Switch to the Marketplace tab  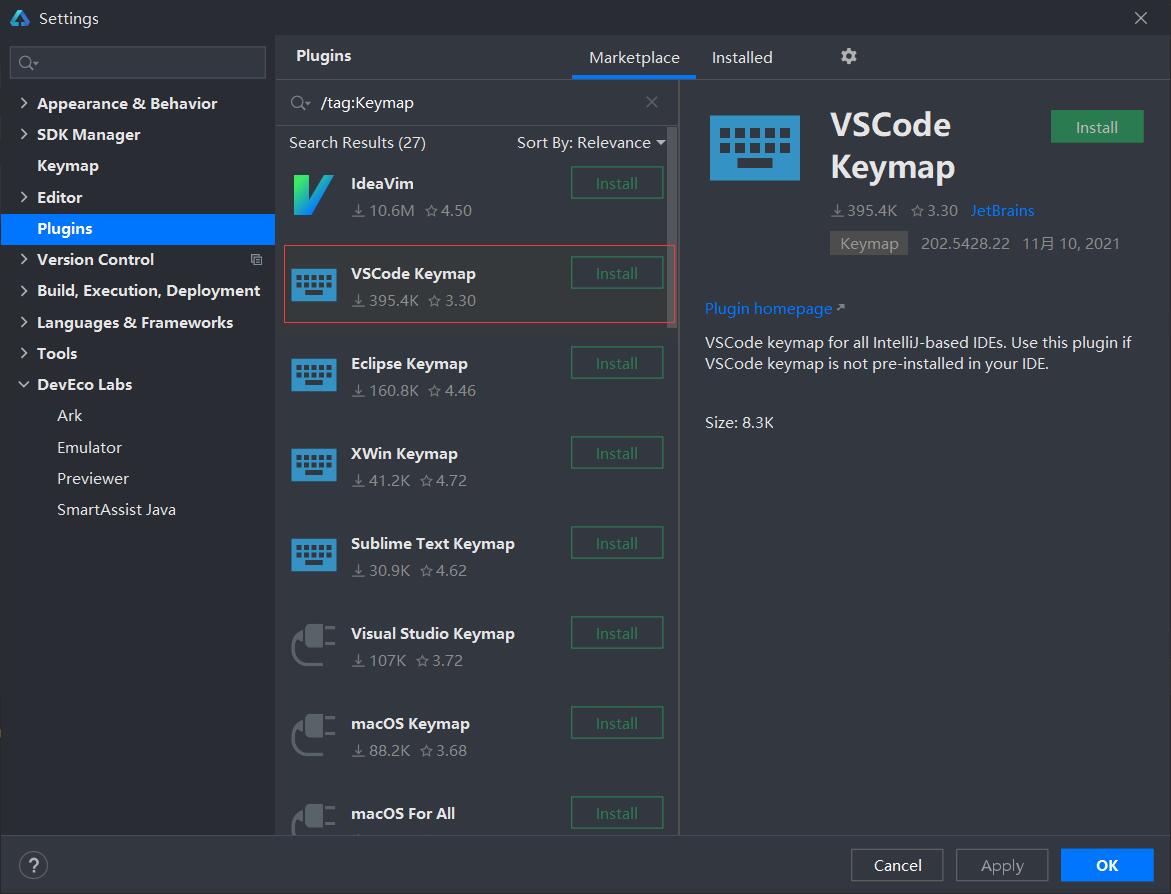pos(634,58)
